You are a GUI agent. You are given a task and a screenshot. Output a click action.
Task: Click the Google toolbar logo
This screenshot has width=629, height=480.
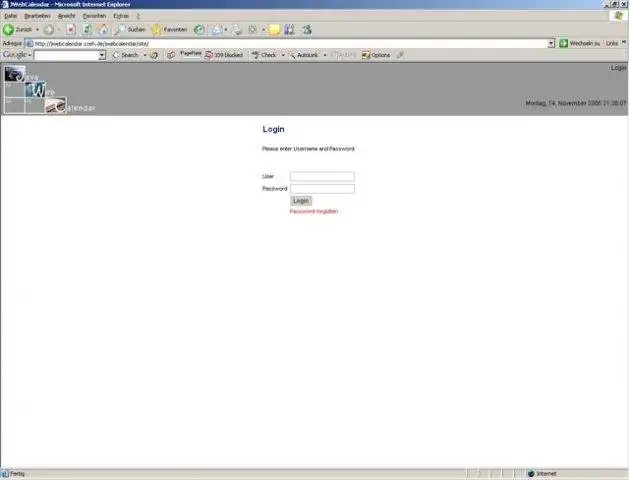pos(15,55)
